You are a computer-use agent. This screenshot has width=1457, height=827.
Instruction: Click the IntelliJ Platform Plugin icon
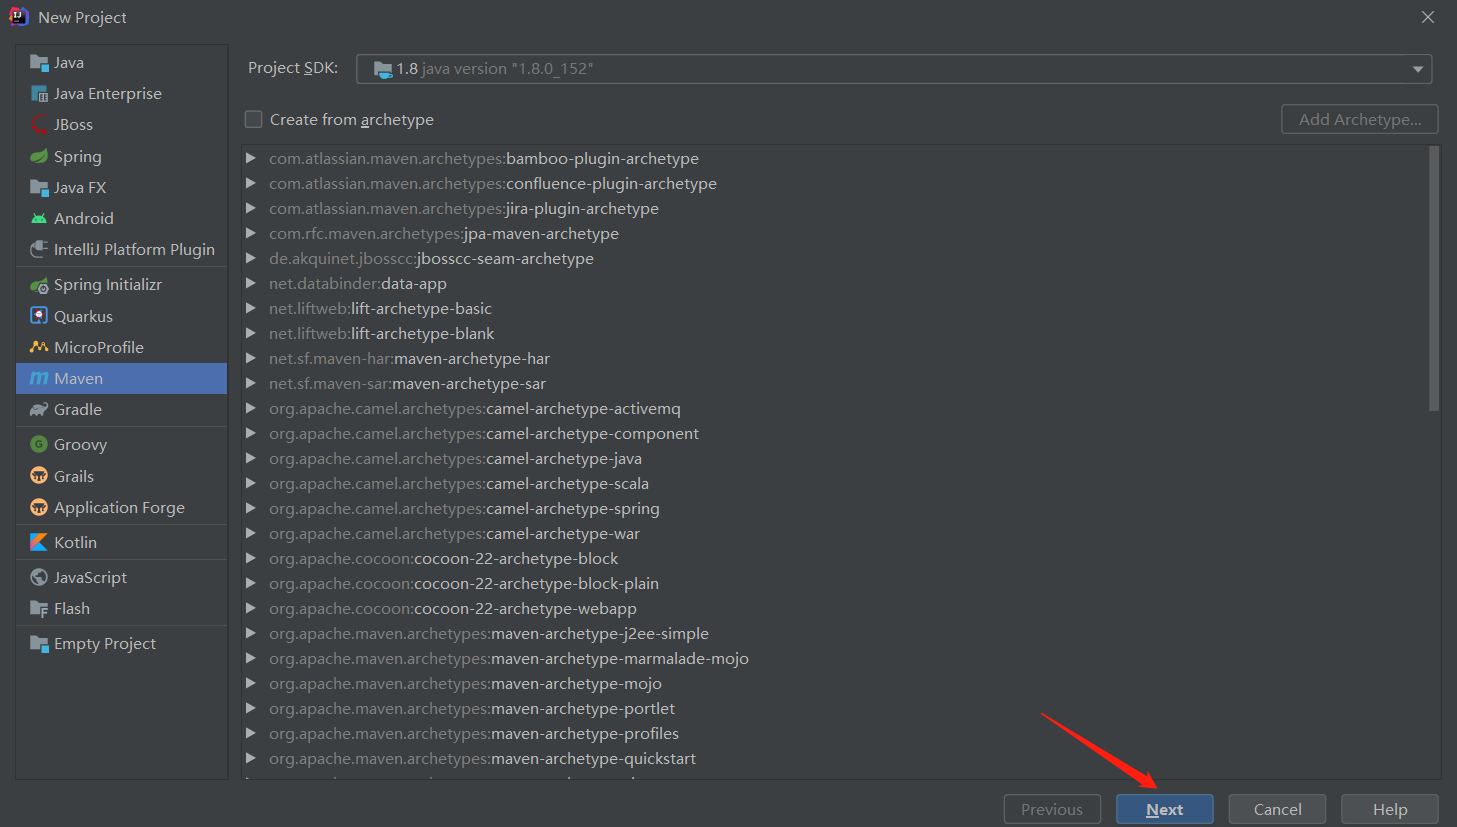(39, 249)
